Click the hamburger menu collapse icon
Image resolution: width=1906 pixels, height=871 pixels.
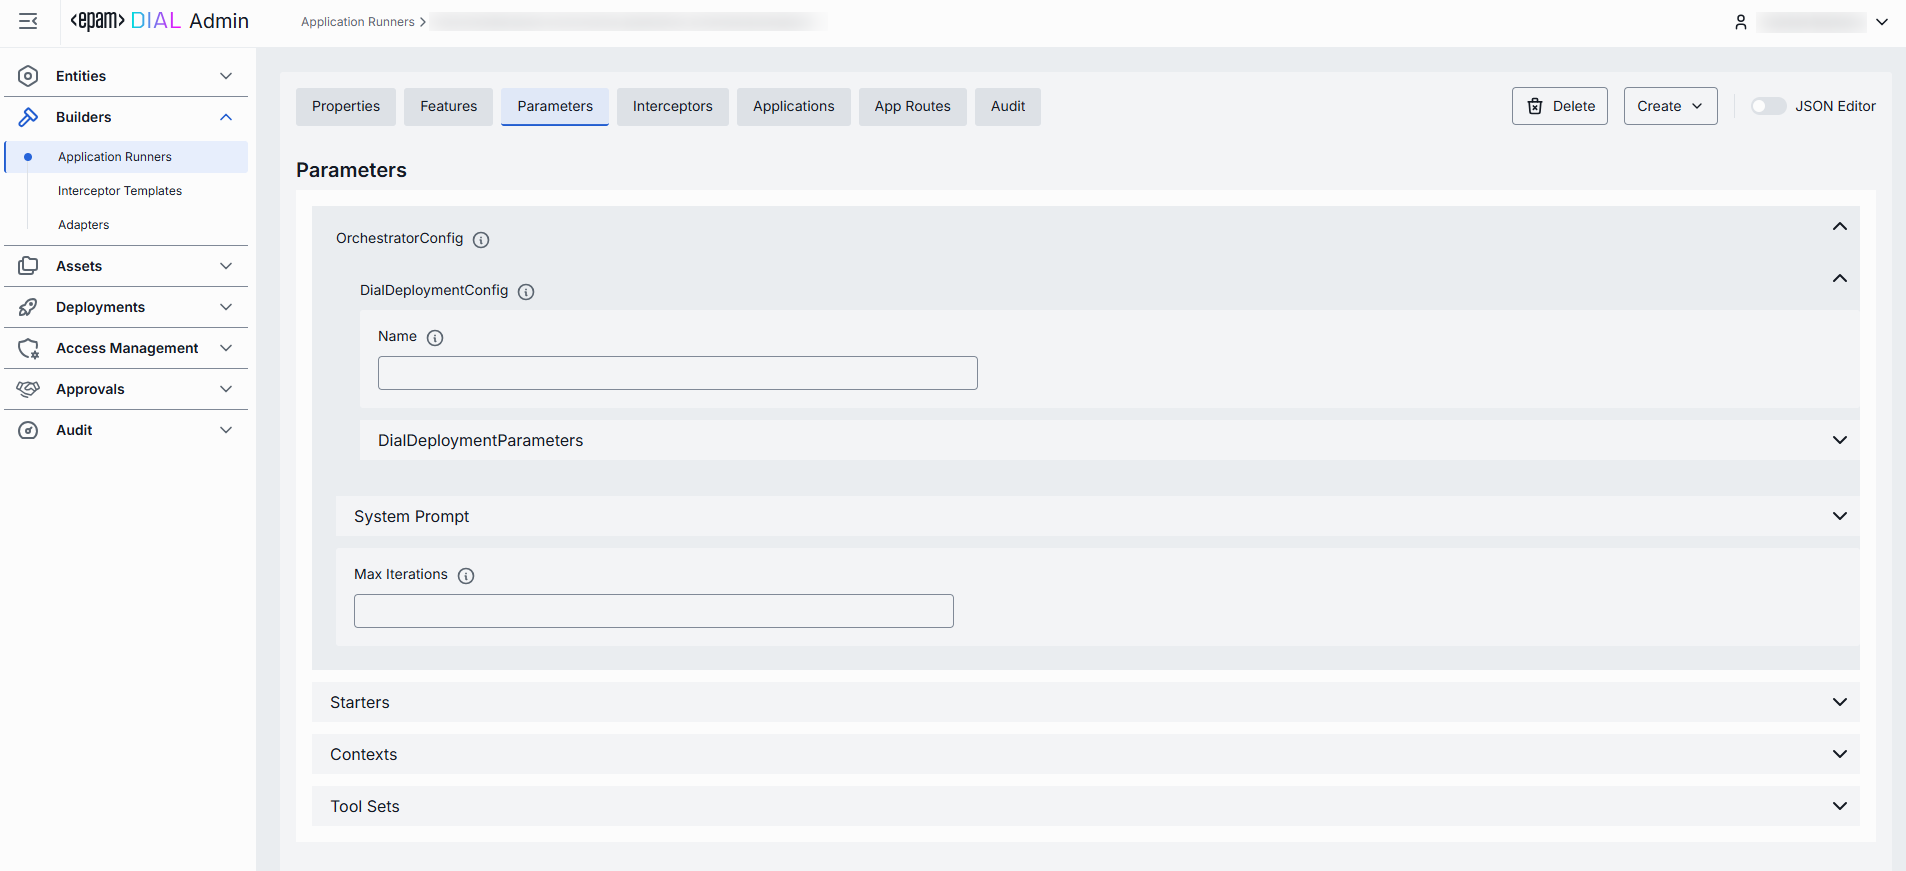click(x=28, y=21)
